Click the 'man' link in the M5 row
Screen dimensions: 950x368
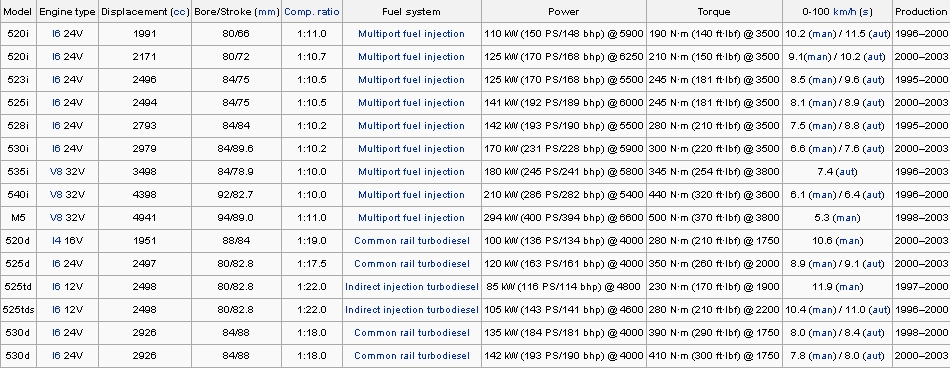pyautogui.click(x=846, y=218)
